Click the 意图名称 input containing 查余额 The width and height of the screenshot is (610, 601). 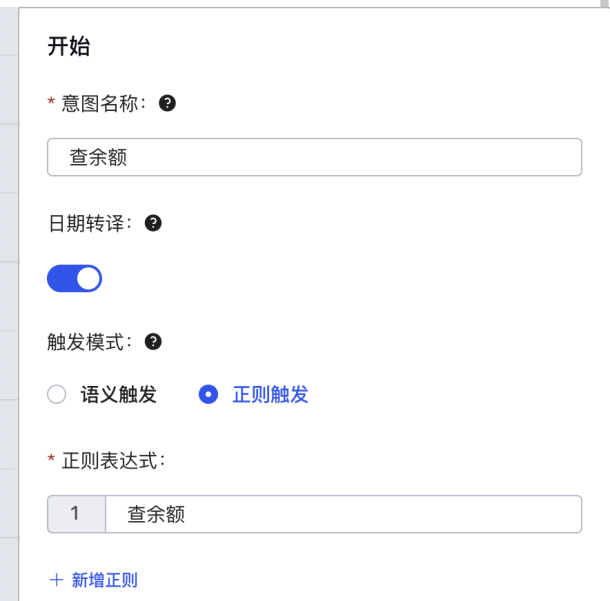click(x=314, y=157)
